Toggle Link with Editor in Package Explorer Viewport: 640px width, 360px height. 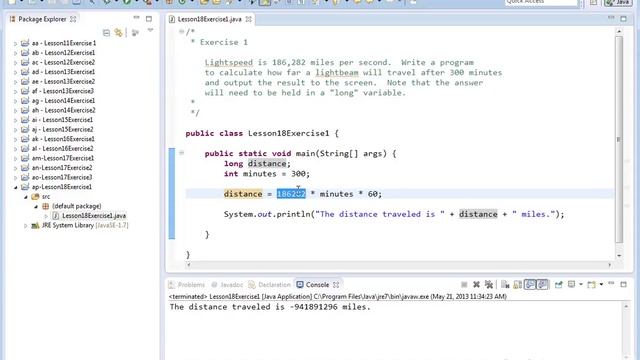118,33
